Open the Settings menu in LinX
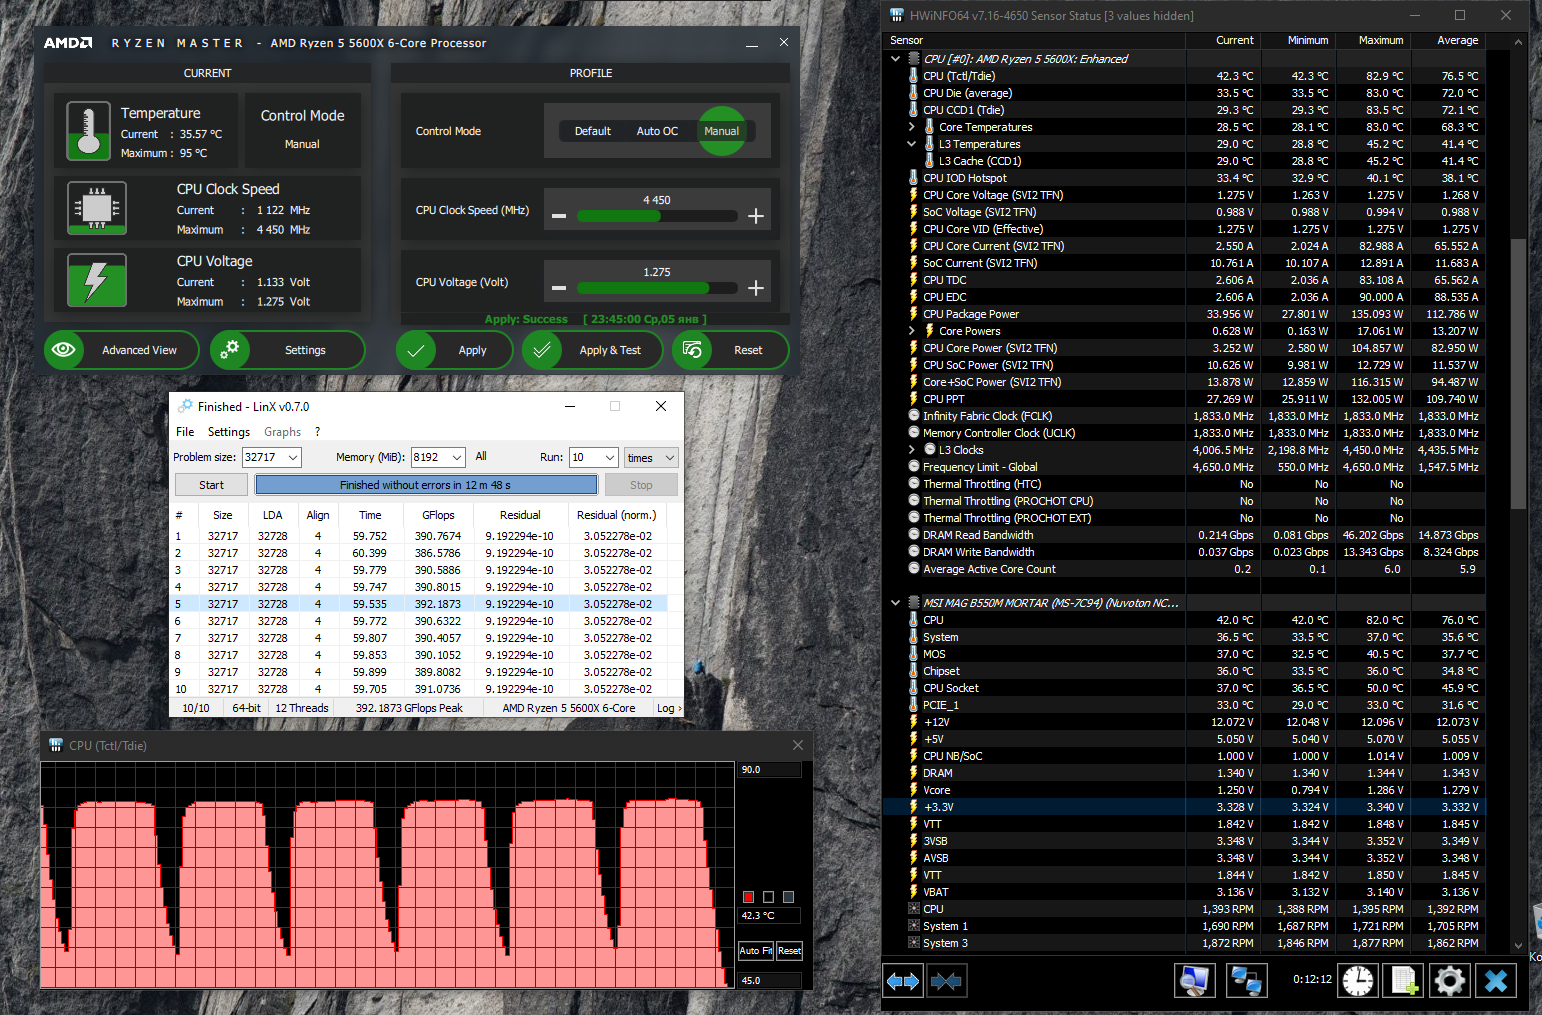Viewport: 1542px width, 1015px height. pos(229,432)
